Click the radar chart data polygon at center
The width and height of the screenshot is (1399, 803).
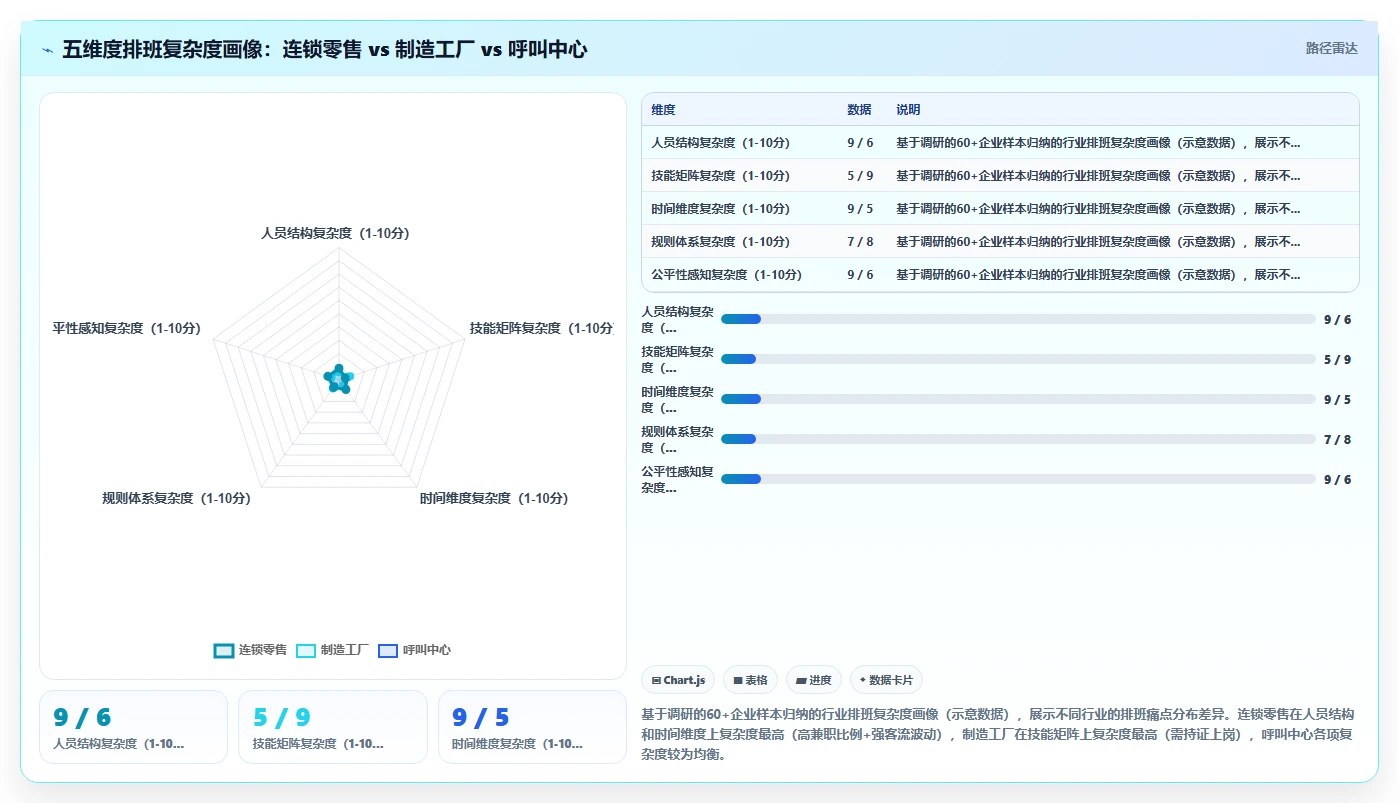click(x=339, y=379)
